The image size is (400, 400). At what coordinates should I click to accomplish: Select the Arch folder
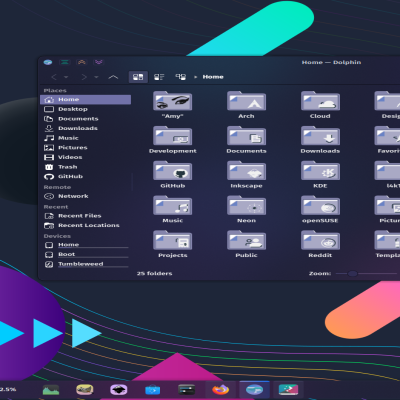tap(246, 105)
